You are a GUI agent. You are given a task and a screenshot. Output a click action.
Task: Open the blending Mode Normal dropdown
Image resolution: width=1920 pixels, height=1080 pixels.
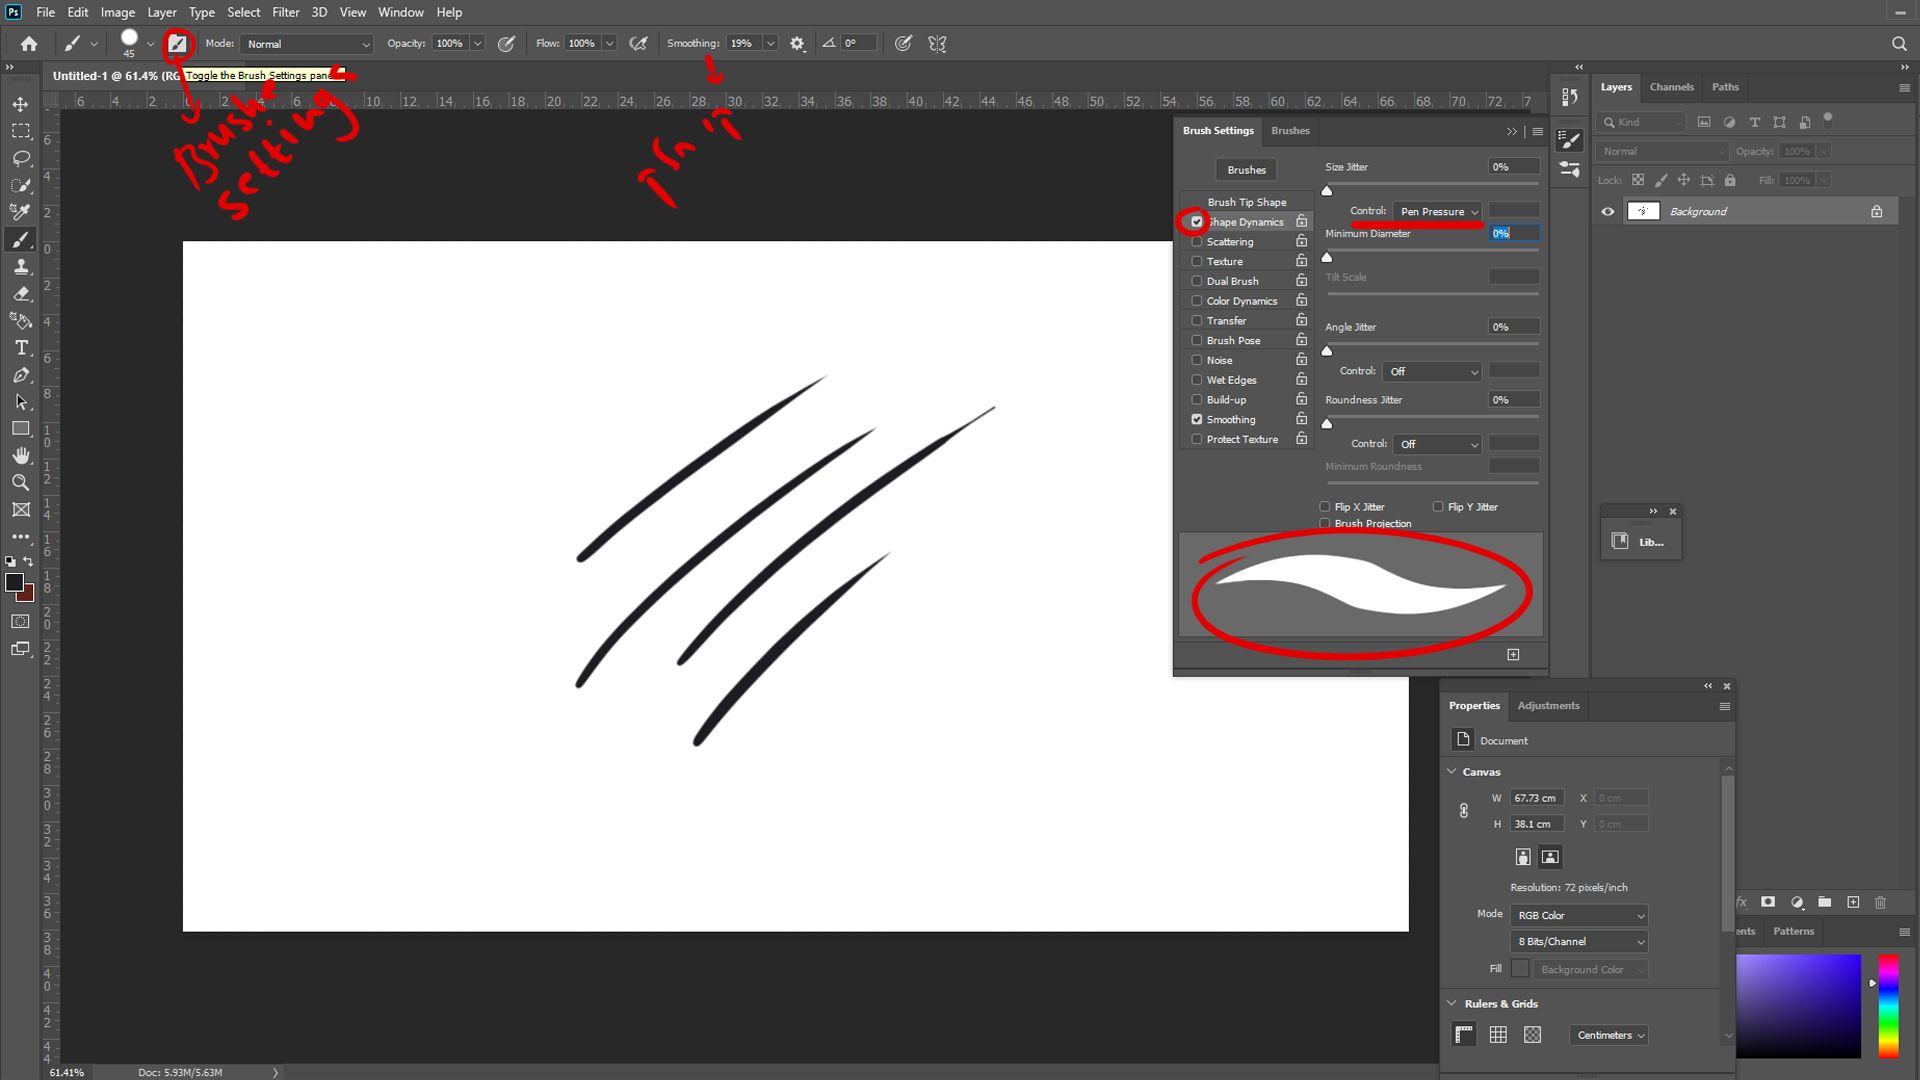pos(307,44)
